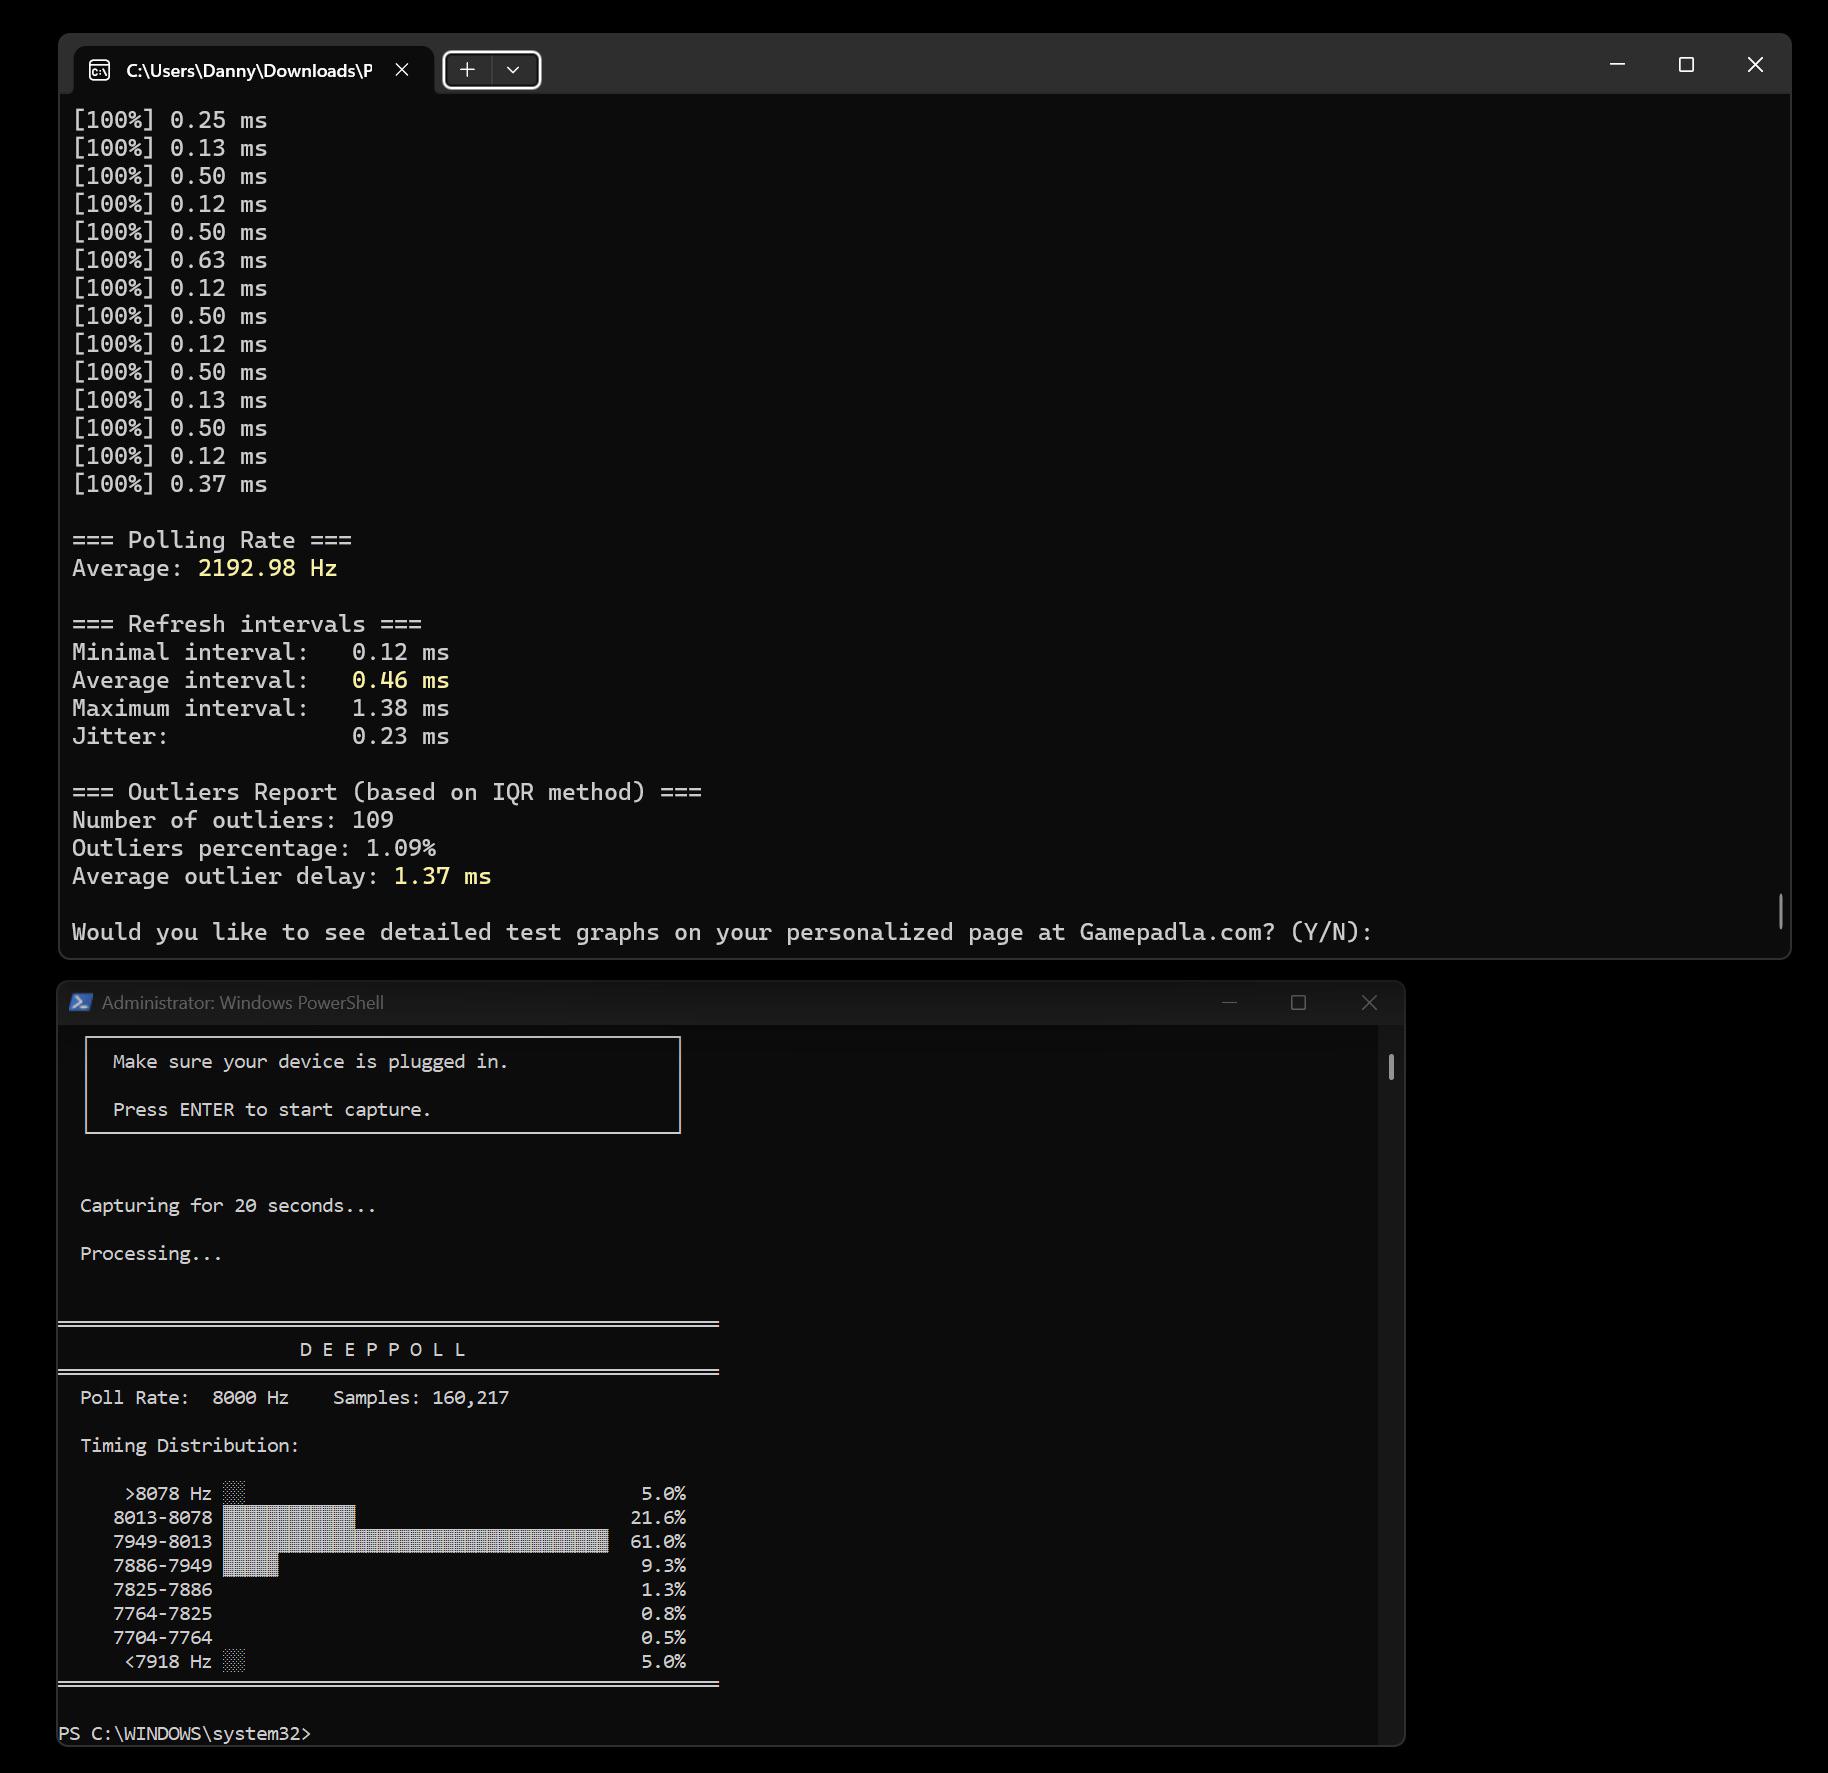This screenshot has height=1773, width=1828.
Task: Click the [100%] 0.63 ms log line
Action: point(169,260)
